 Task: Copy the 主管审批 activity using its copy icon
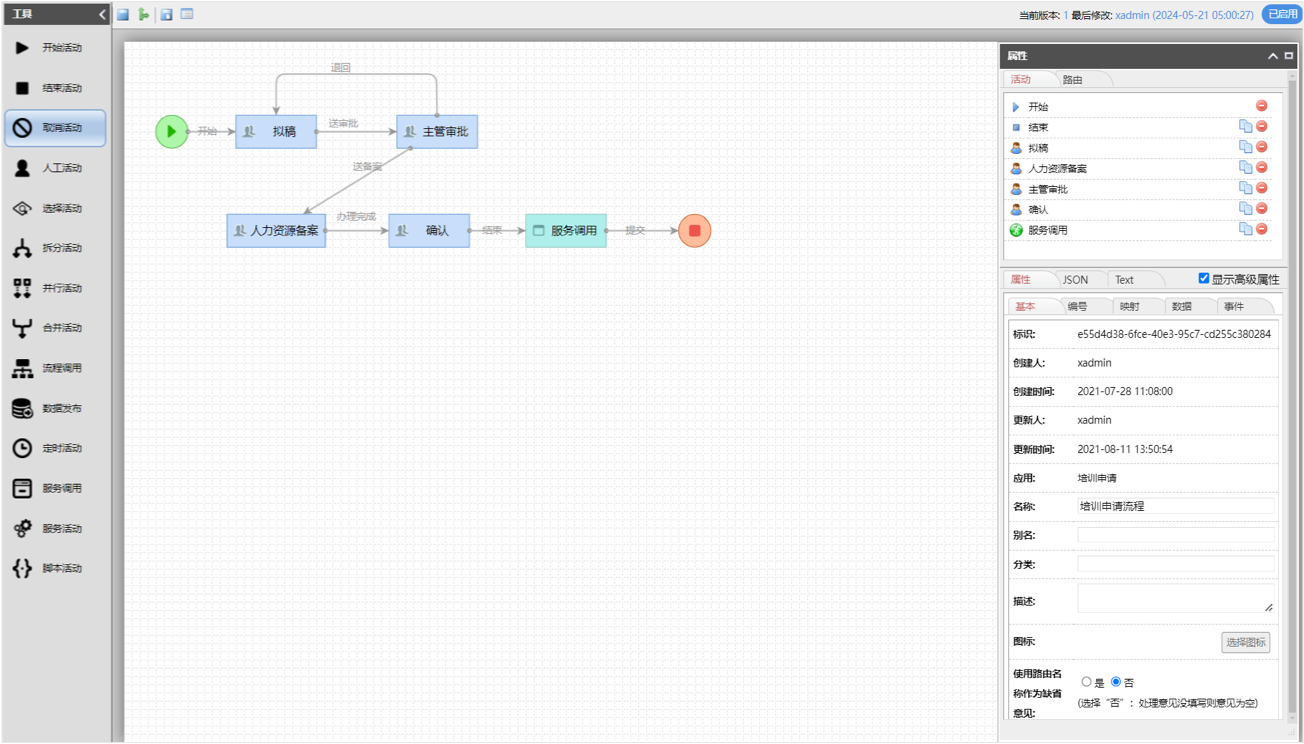[x=1245, y=188]
